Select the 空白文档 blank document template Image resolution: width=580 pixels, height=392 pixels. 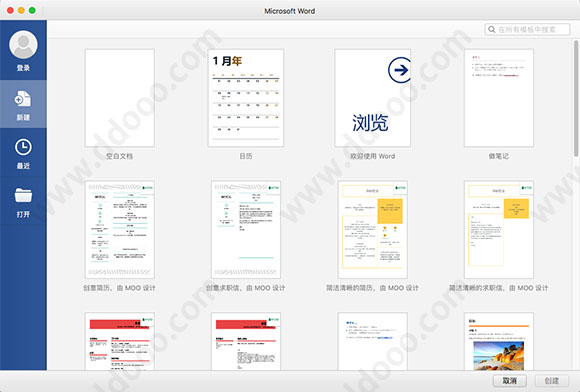119,98
